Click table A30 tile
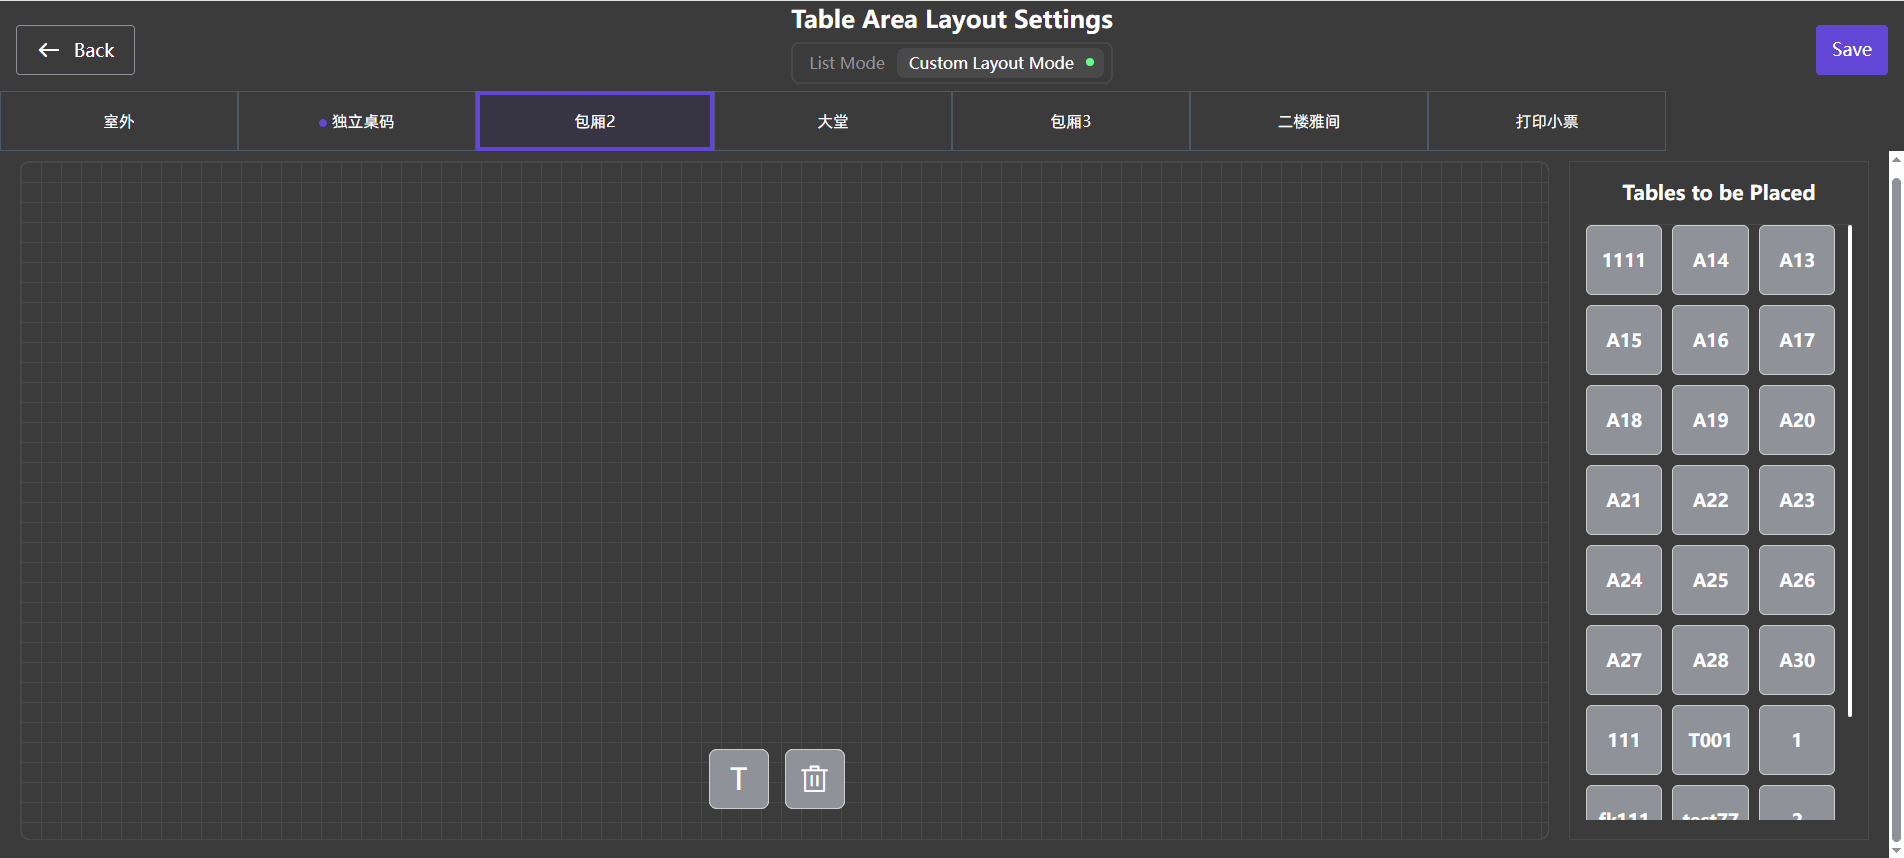 1796,660
